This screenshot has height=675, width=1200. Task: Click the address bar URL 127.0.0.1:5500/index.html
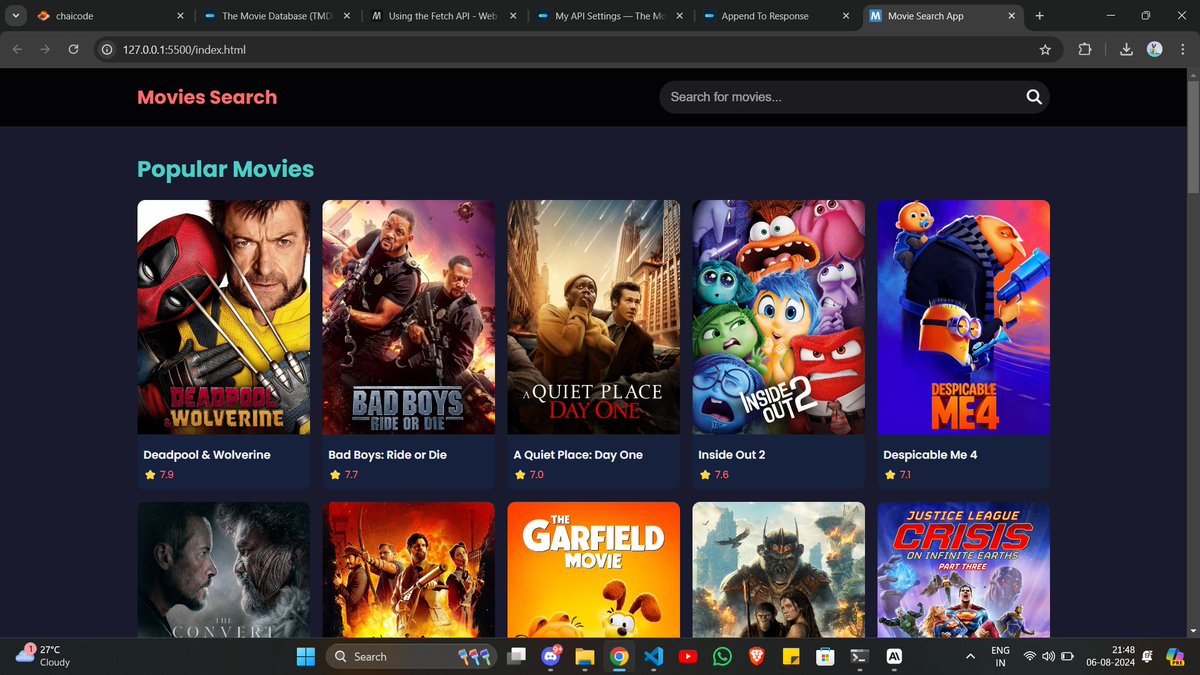pyautogui.click(x=183, y=49)
